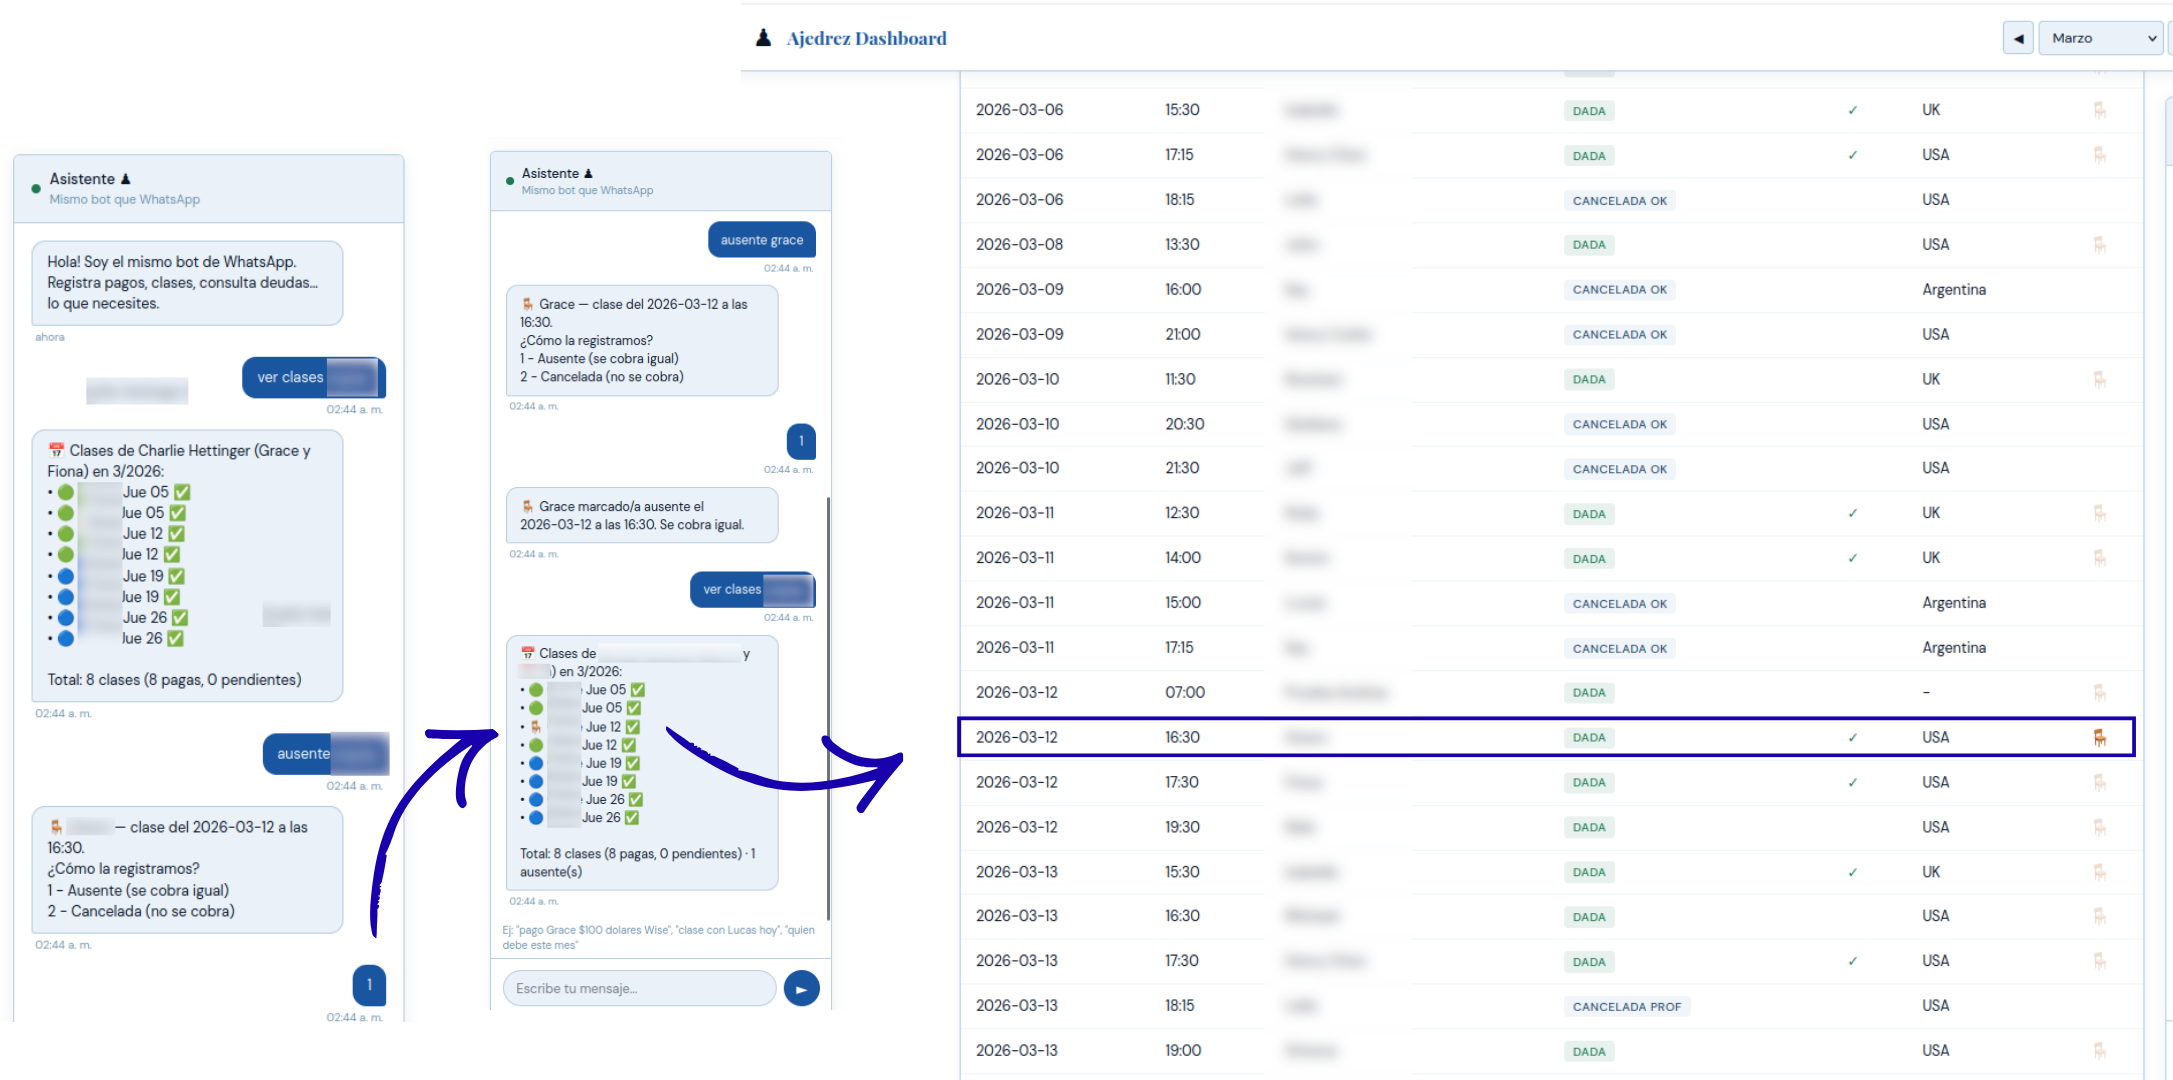Select the Escribe tu mensaje input field
This screenshot has height=1080, width=2173.
[x=638, y=988]
